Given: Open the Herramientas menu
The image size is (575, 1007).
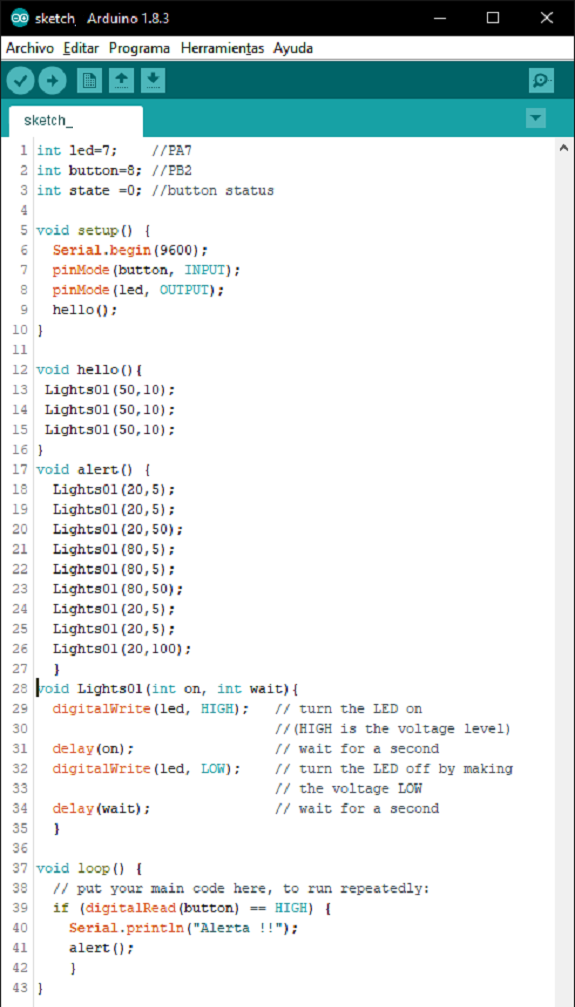Looking at the screenshot, I should click(222, 48).
